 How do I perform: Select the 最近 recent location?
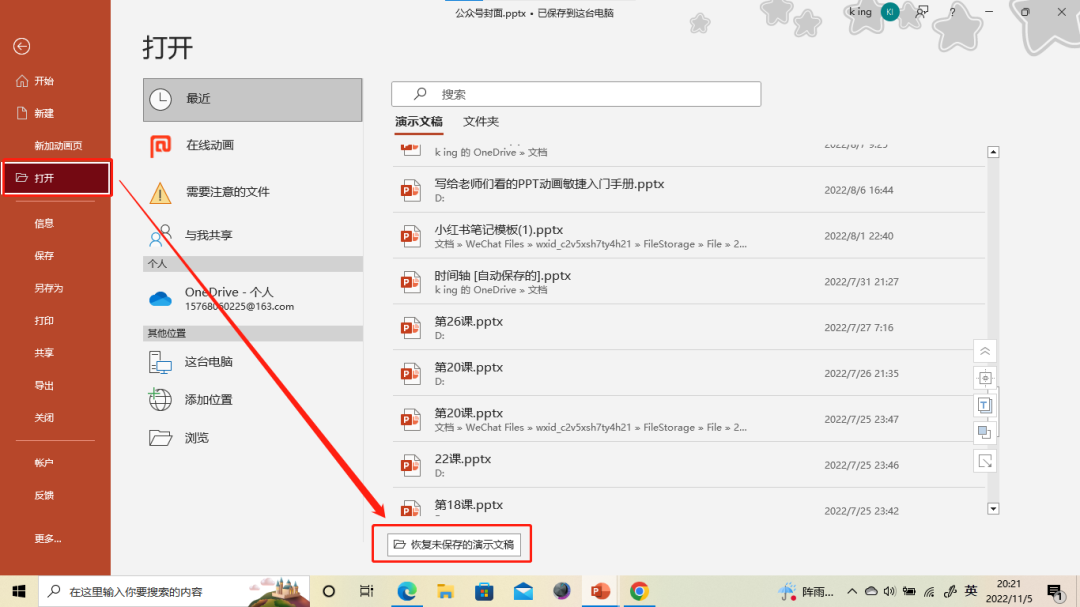[x=252, y=99]
